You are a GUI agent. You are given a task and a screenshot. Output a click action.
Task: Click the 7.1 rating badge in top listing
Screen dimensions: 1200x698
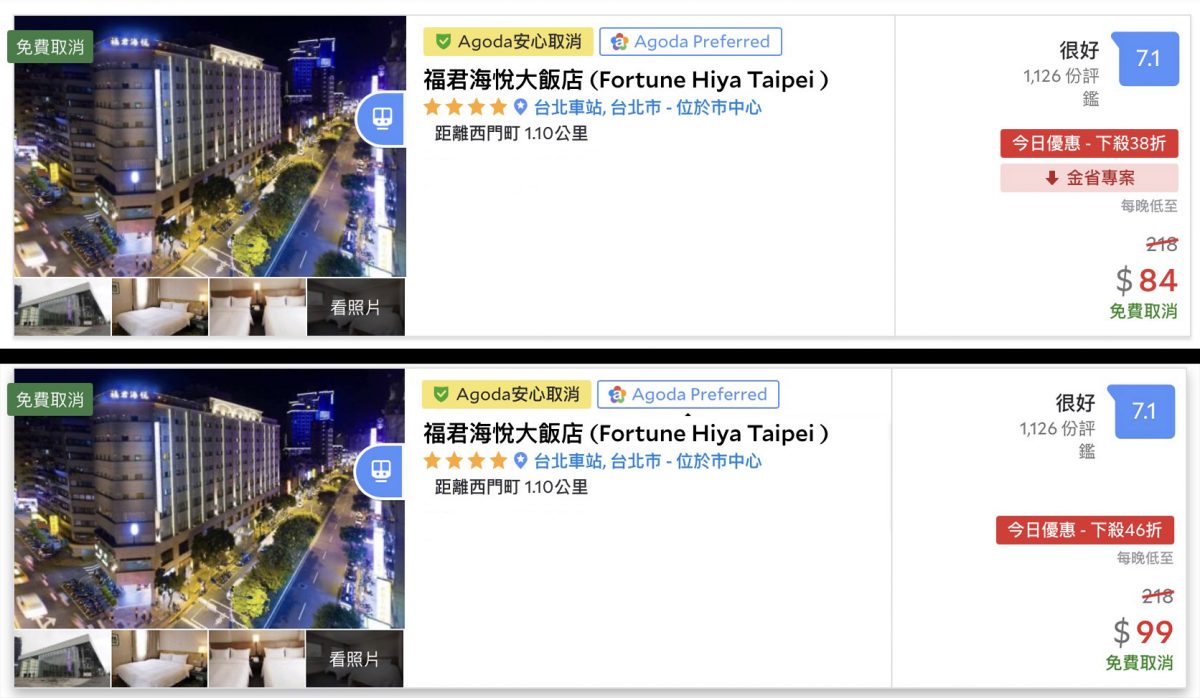point(1148,58)
